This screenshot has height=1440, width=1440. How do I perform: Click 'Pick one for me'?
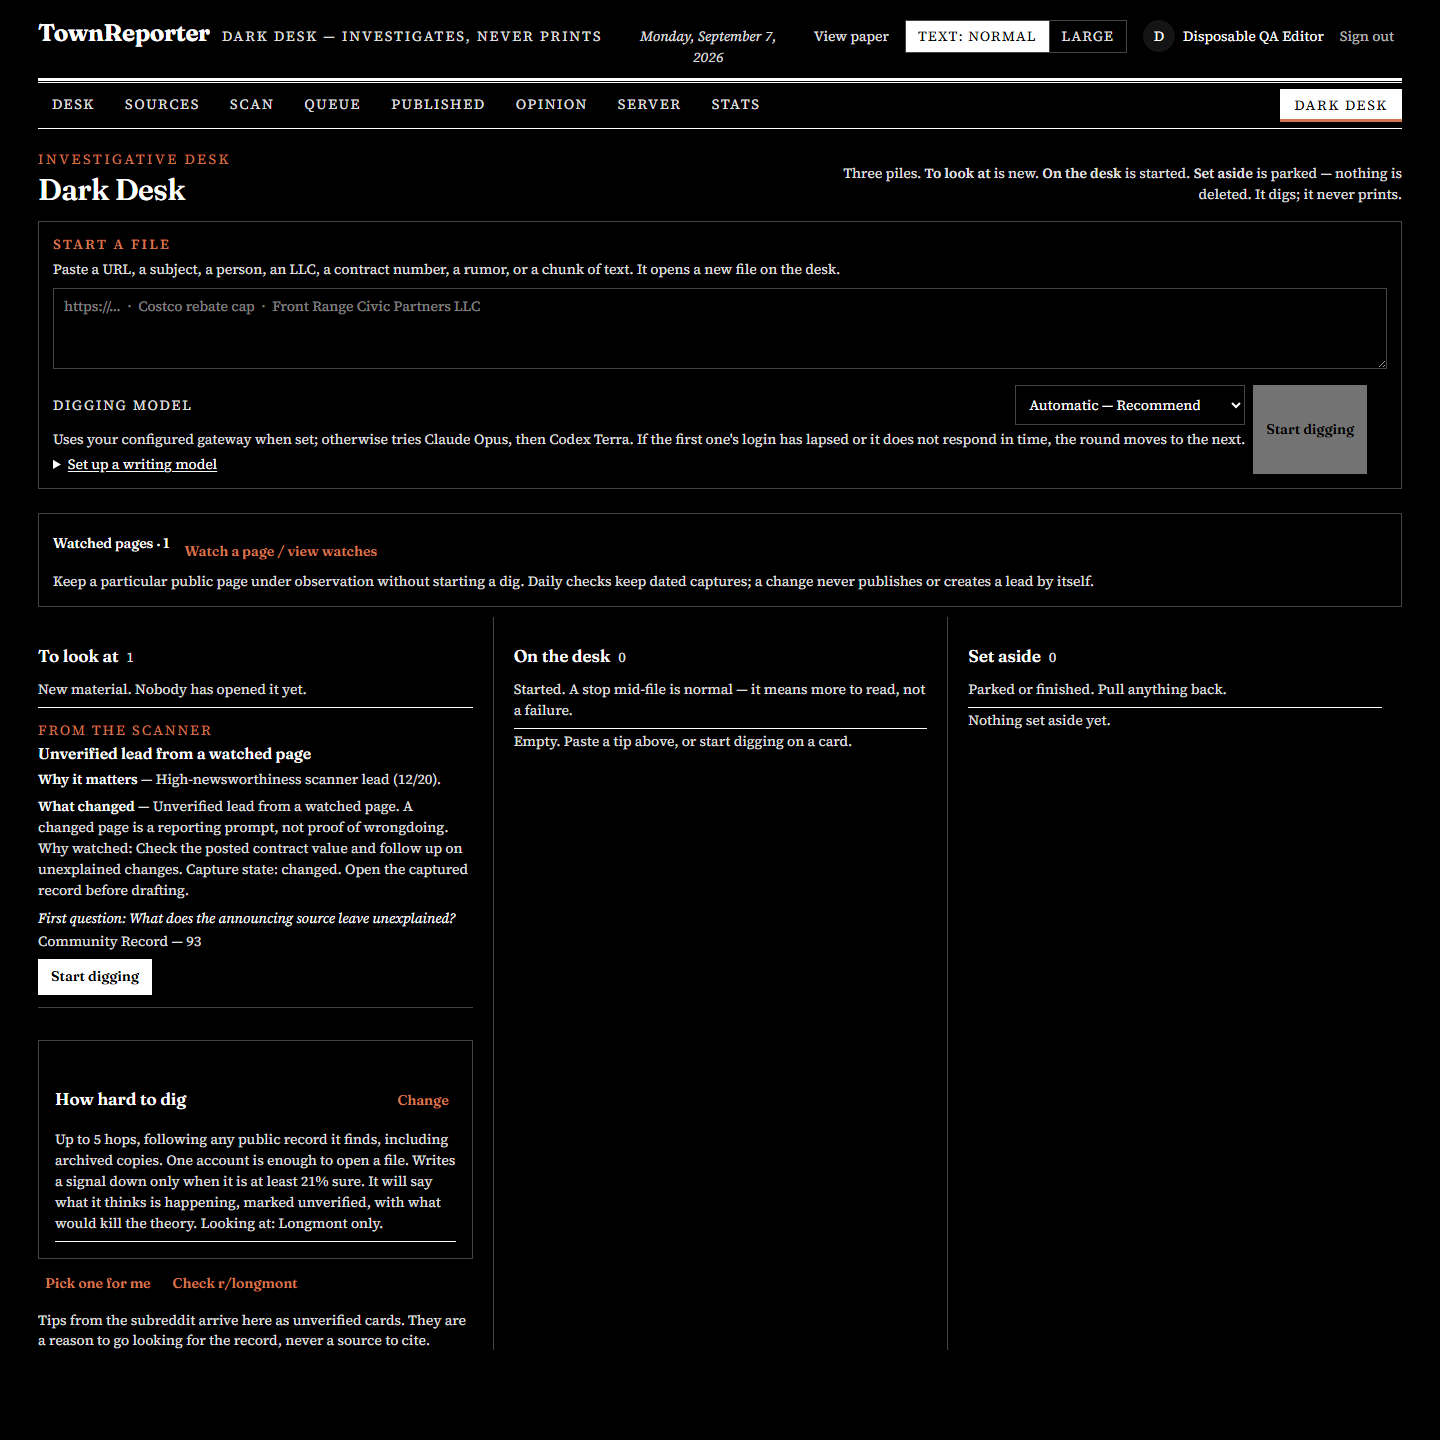(x=98, y=1283)
